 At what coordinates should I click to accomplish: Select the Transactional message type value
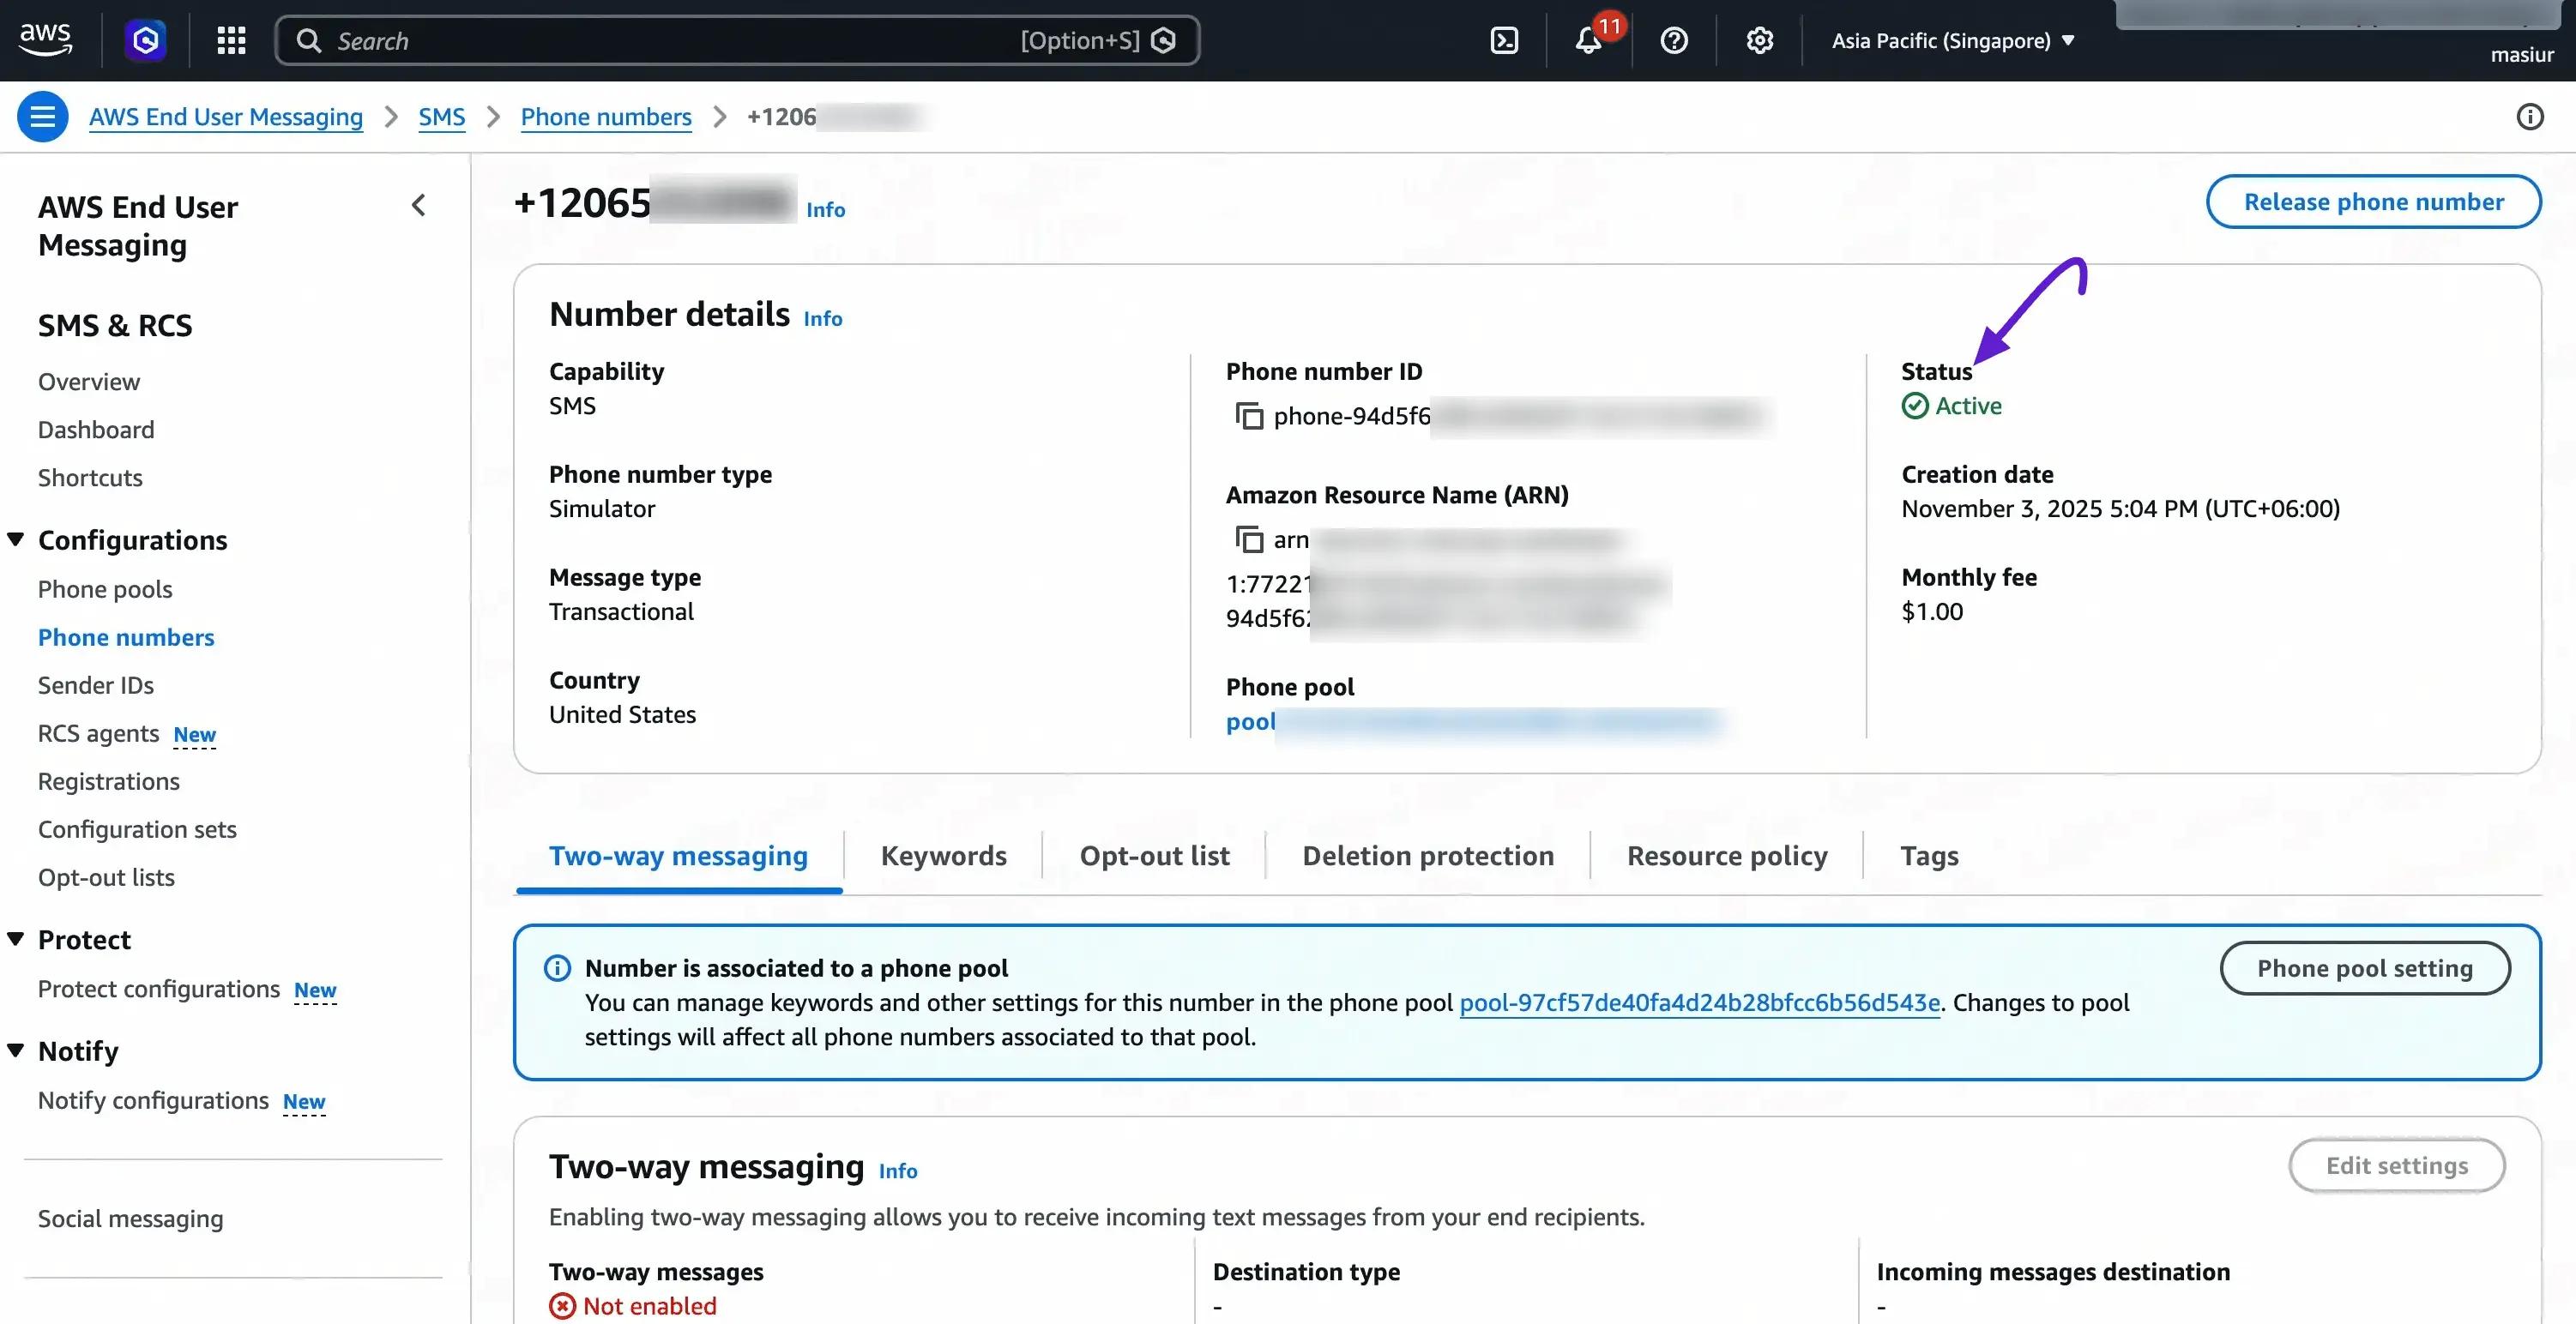(621, 611)
